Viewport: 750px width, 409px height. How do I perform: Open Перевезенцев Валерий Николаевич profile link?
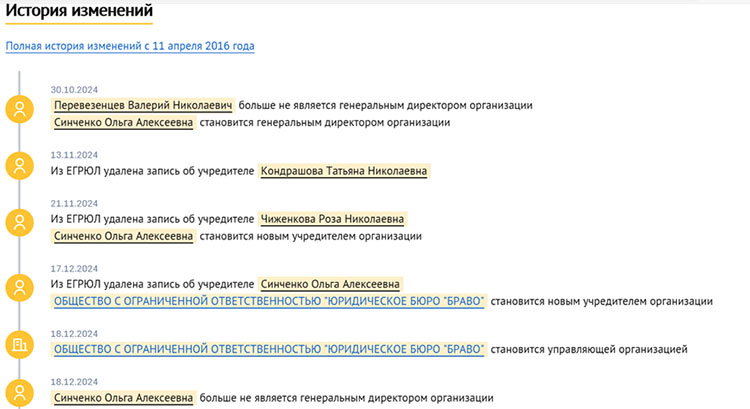[144, 105]
